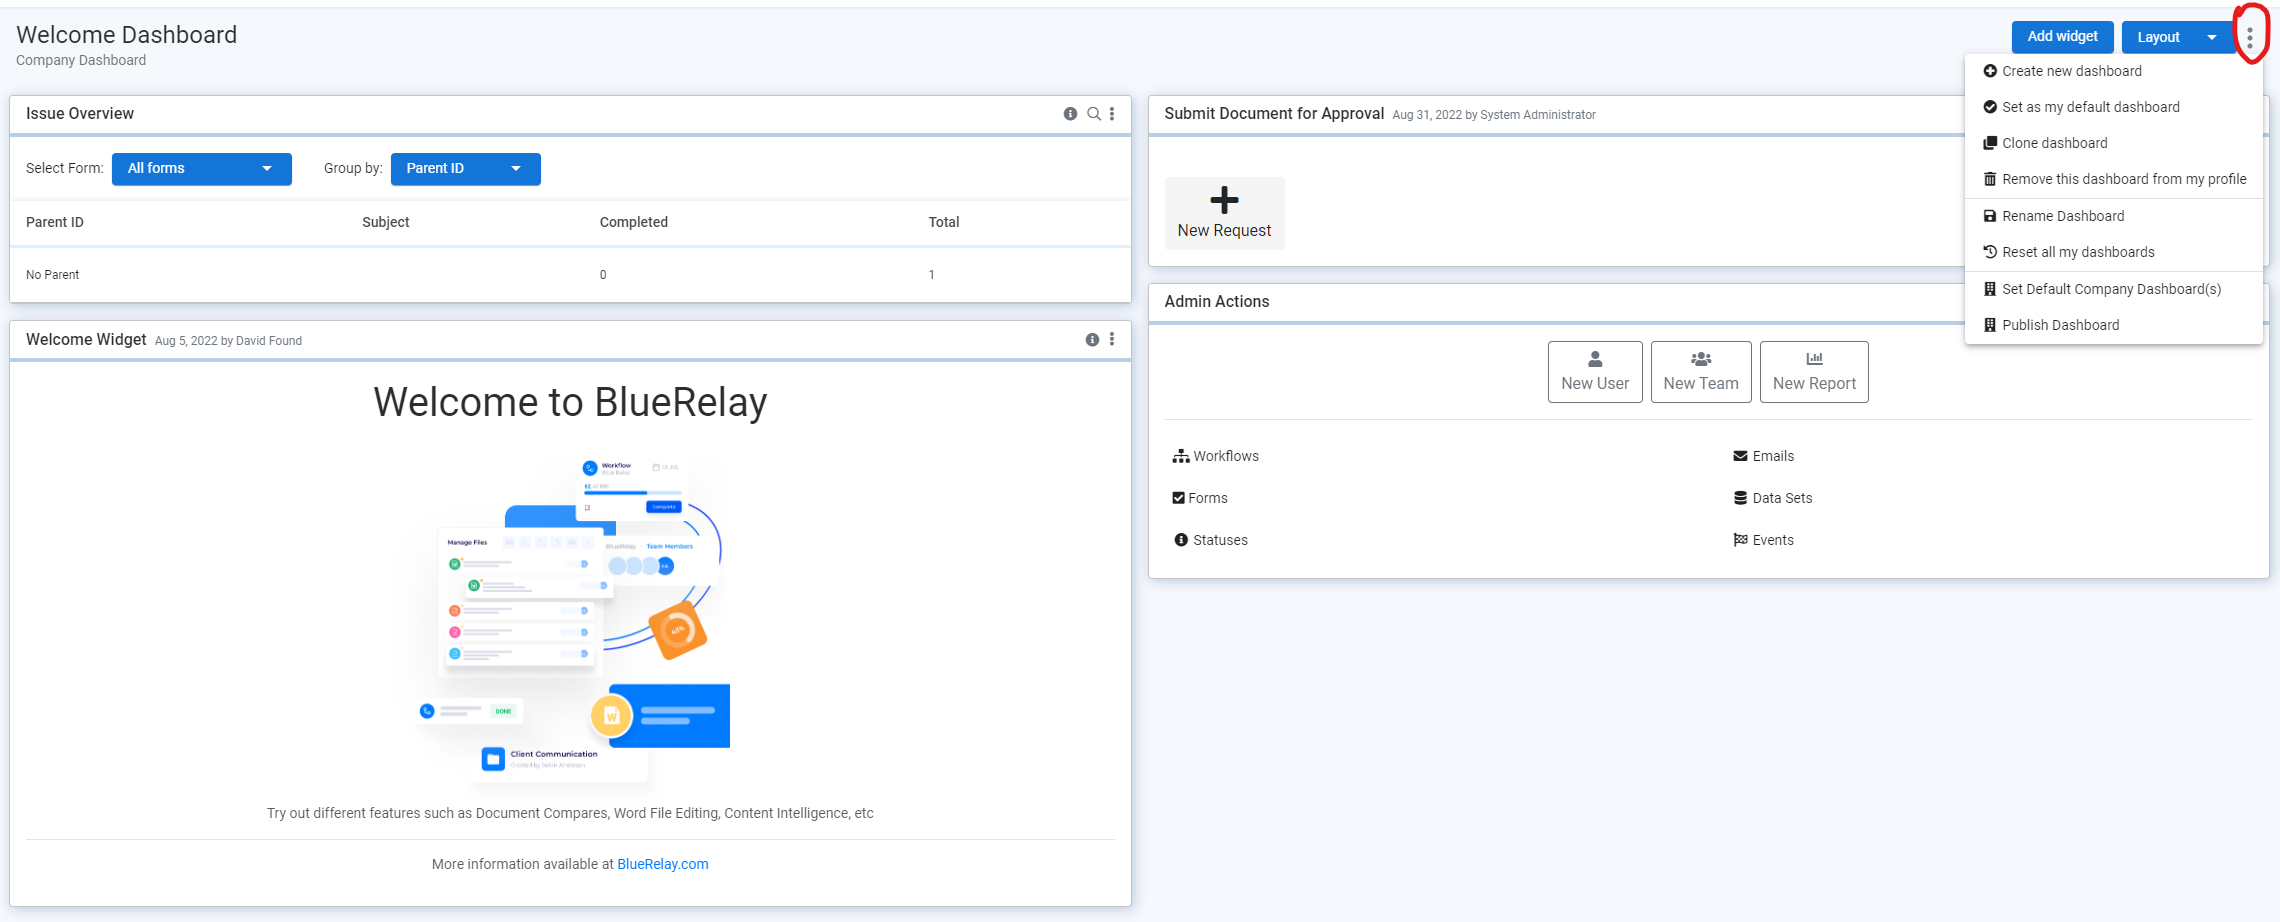Screen dimensions: 2280x922
Task: Click building icon beside Publish Dashboard
Action: [x=1990, y=325]
